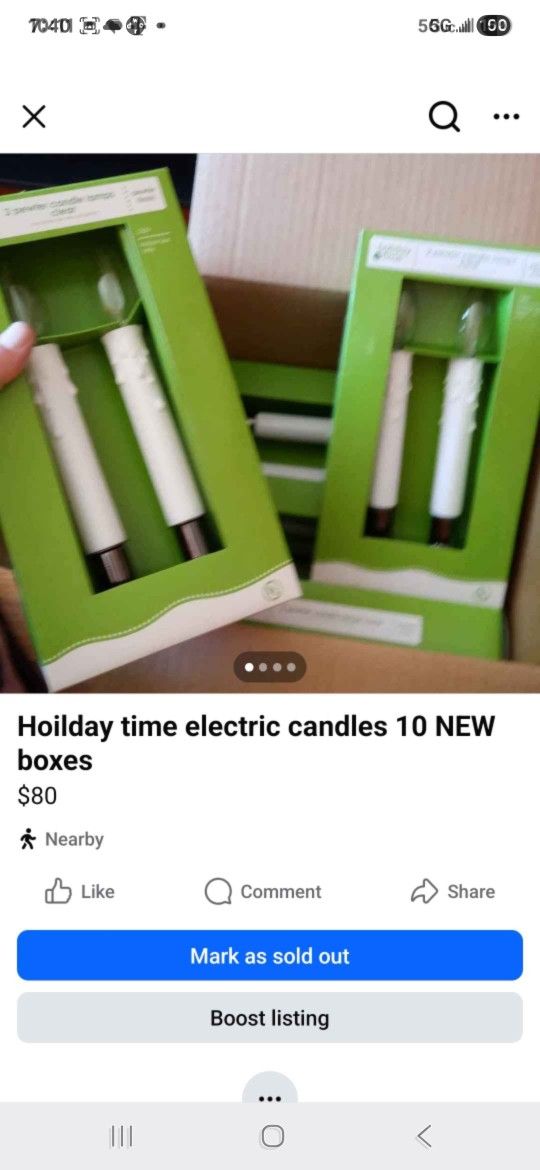
Task: Open the candle boxes listing photo
Action: pos(270,423)
